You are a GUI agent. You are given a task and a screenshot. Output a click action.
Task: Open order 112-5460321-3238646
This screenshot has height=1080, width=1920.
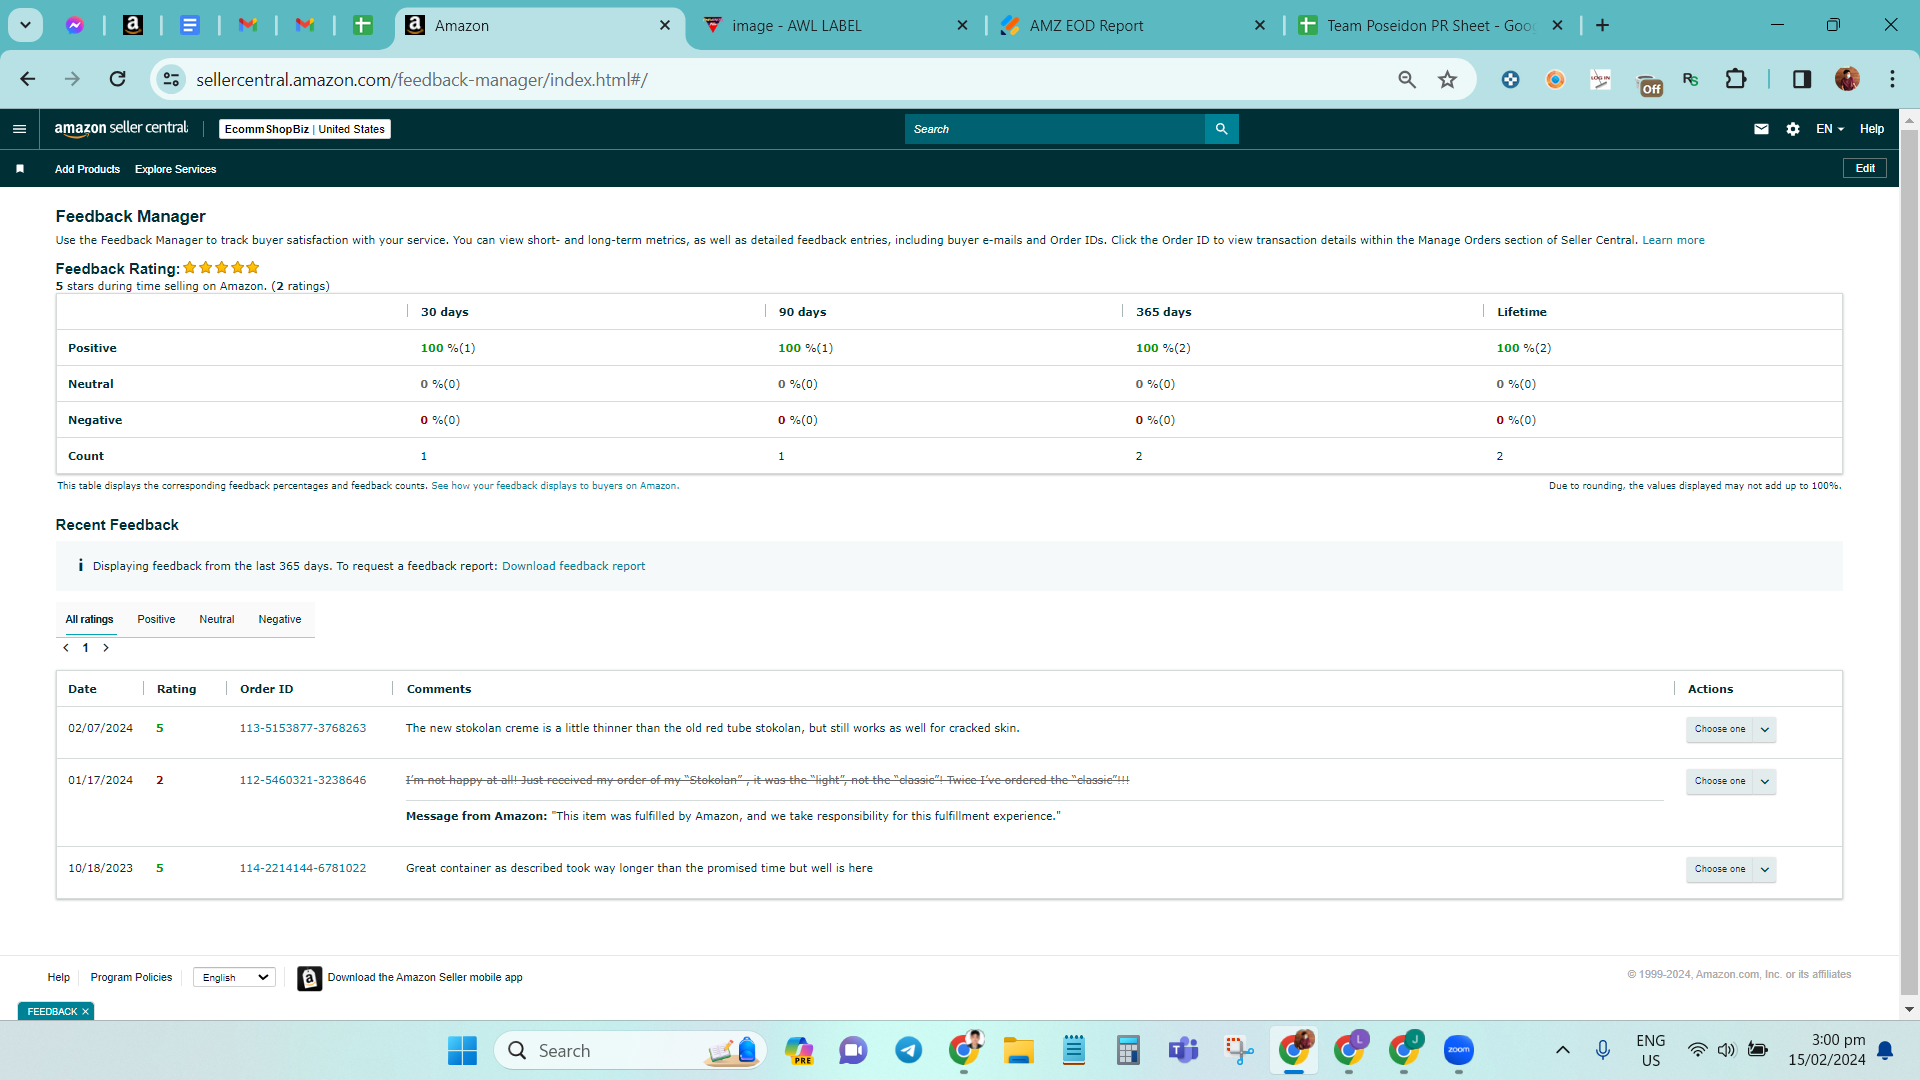pyautogui.click(x=303, y=780)
